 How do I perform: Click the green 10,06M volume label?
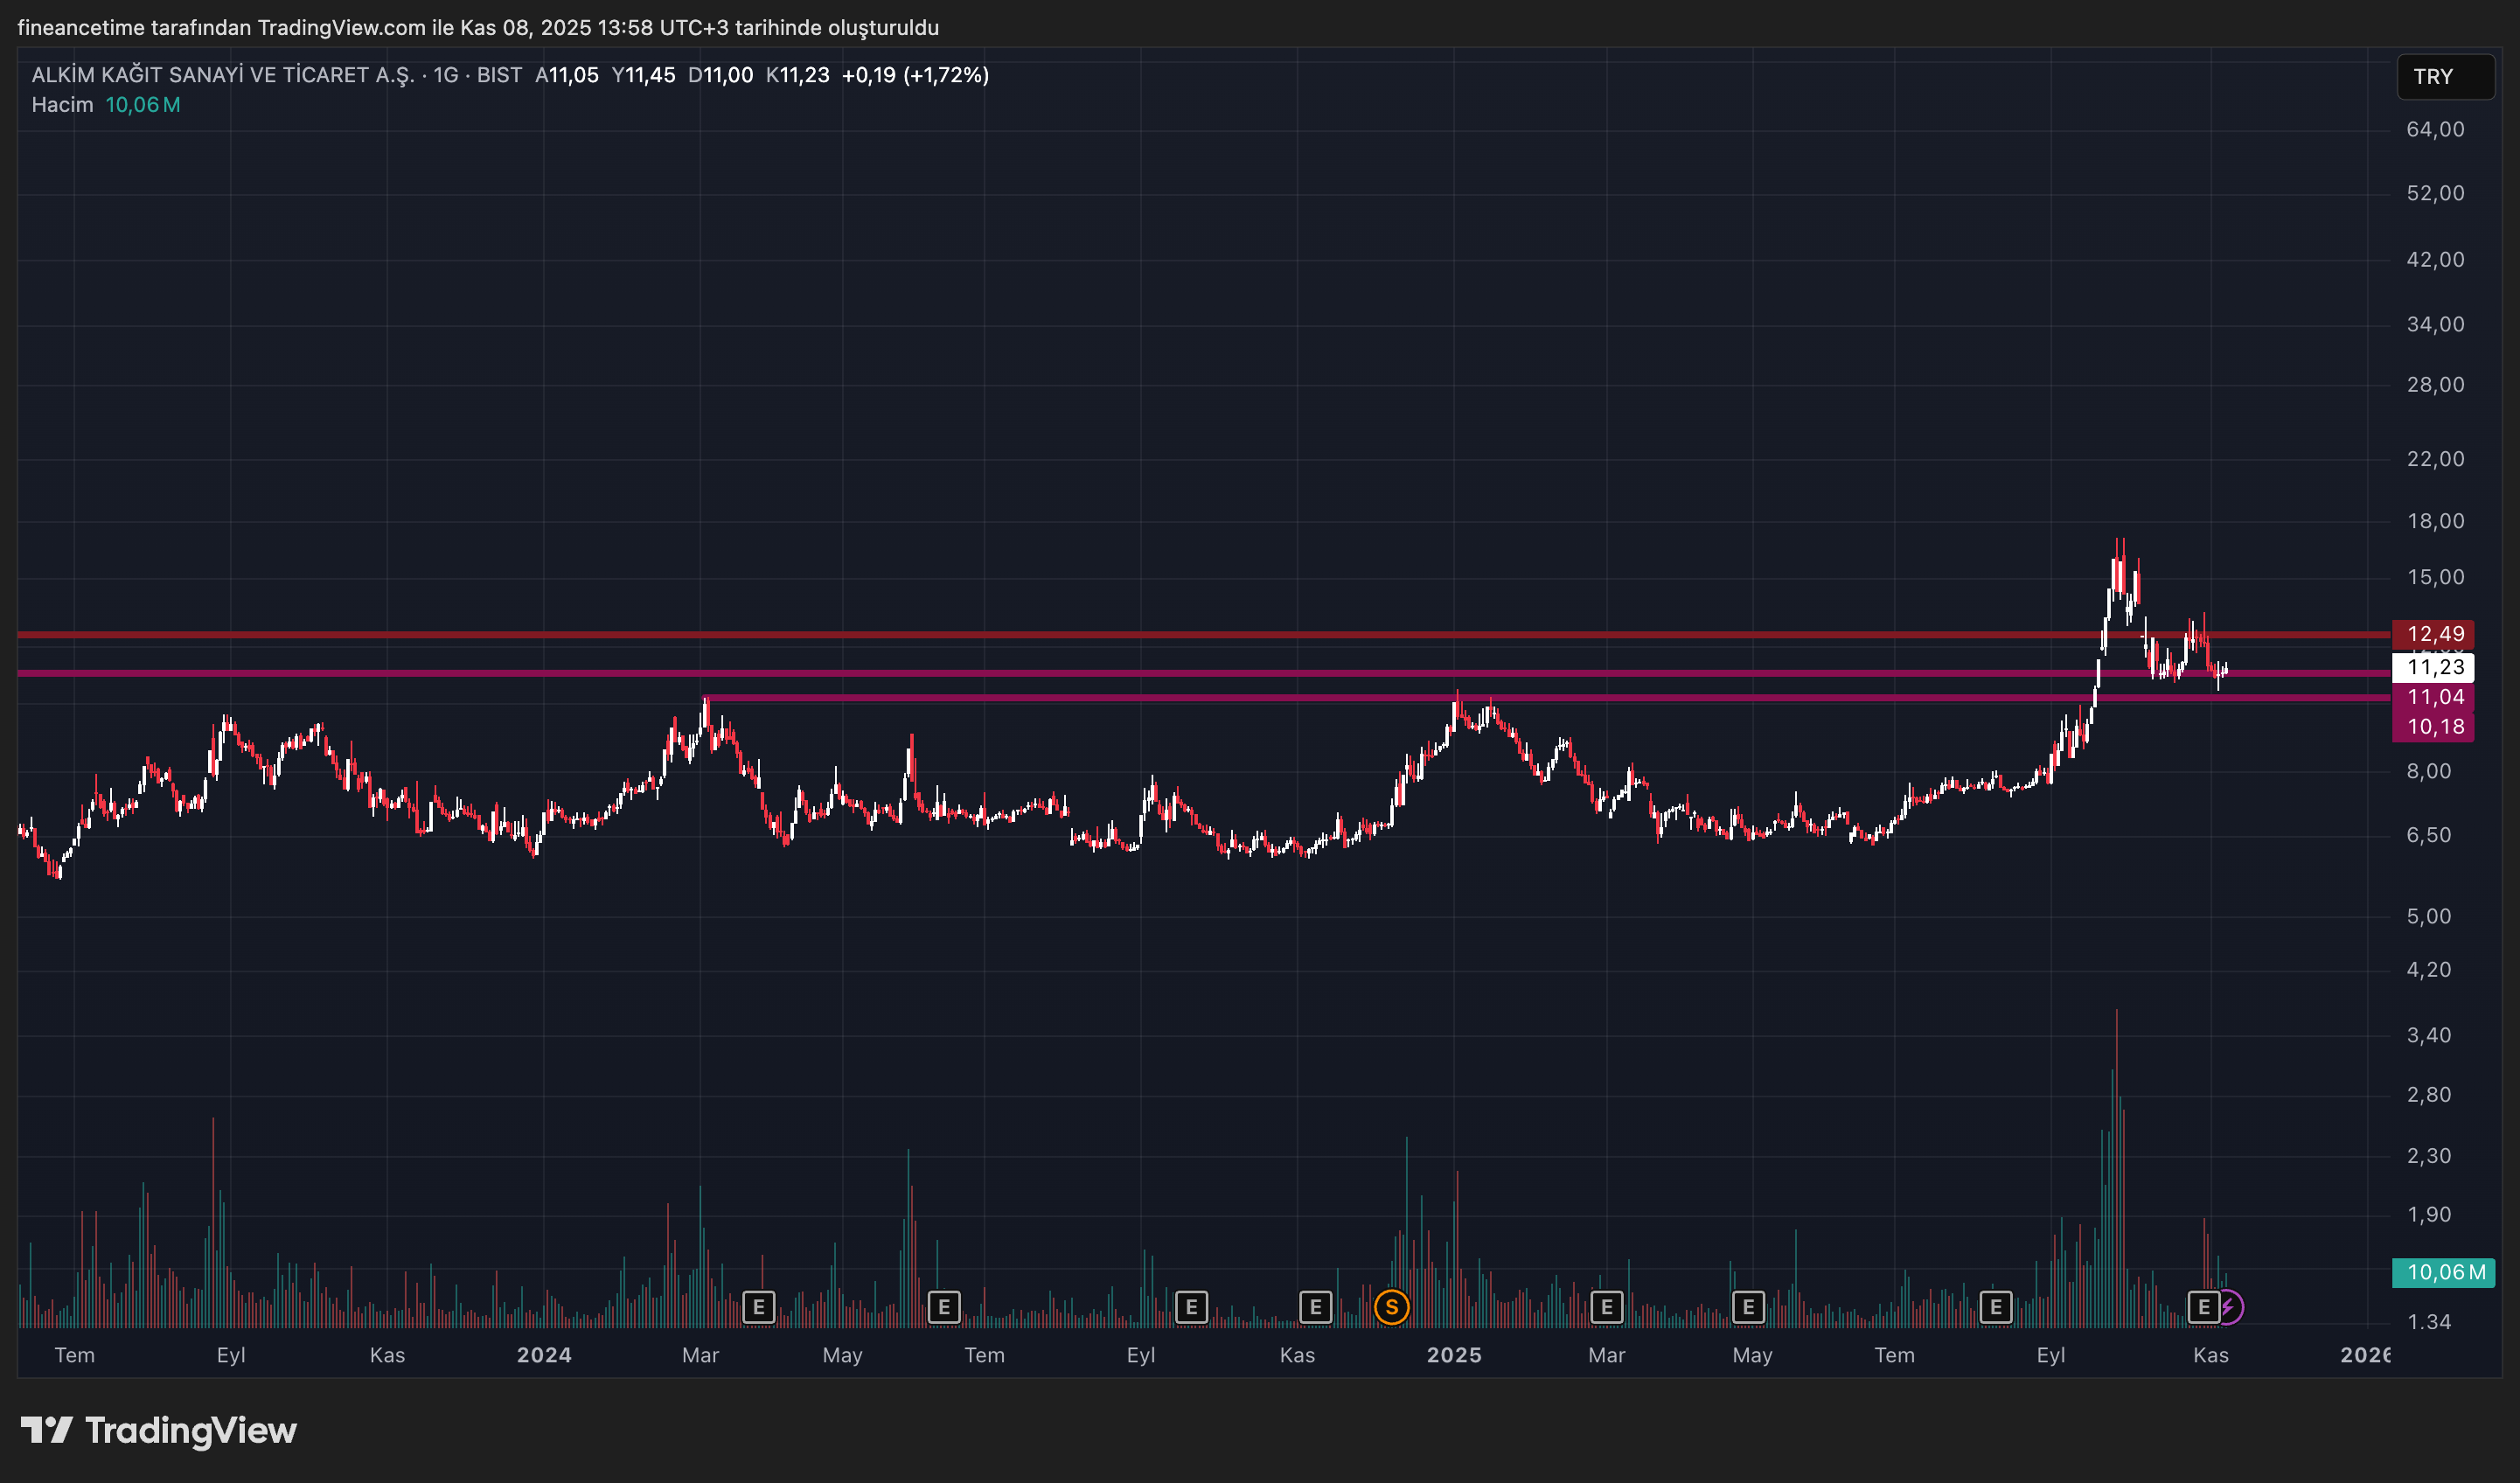coord(2443,1272)
